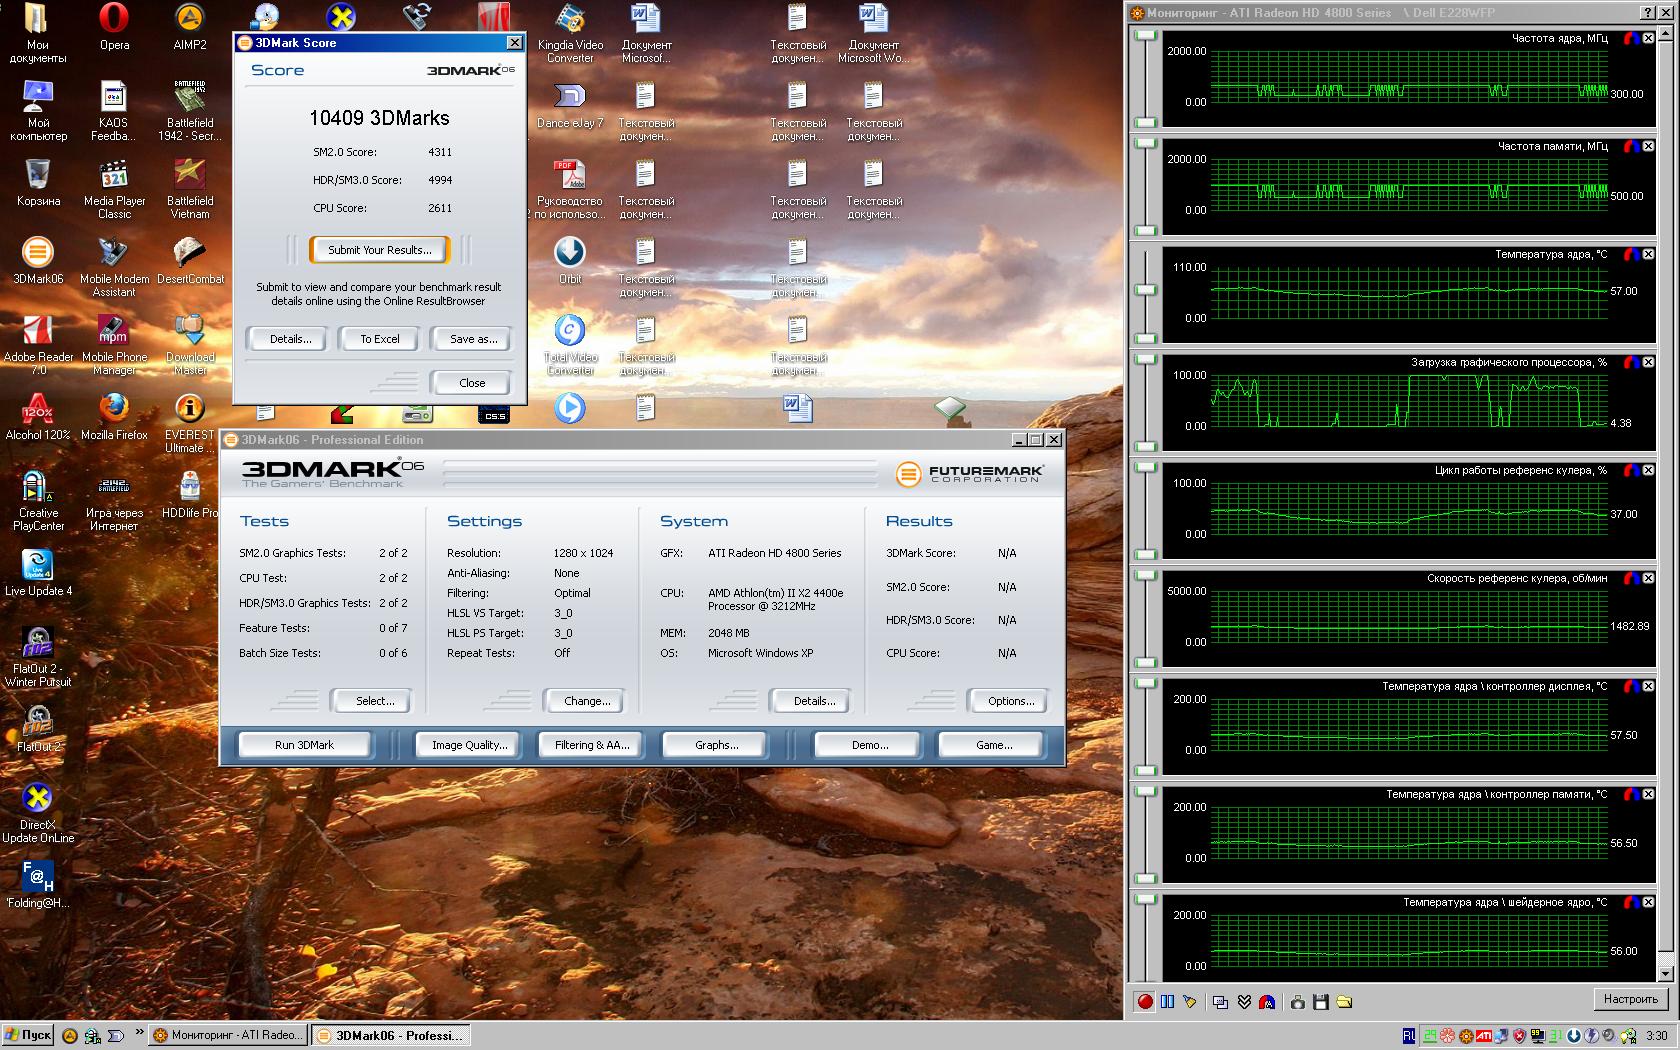Open Kingdia Video Converter desktop icon

point(570,33)
